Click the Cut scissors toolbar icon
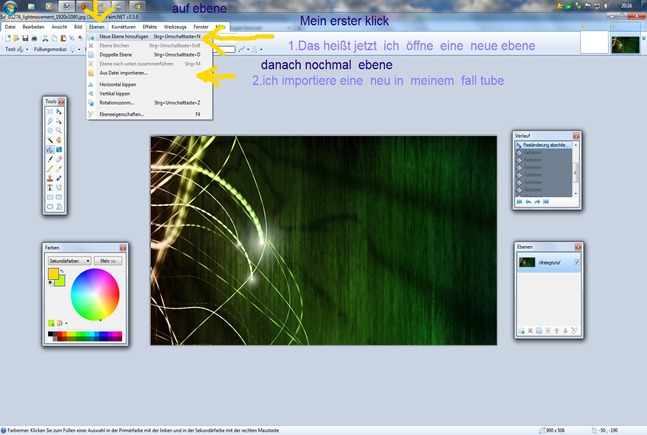The image size is (647, 435). coord(45,38)
